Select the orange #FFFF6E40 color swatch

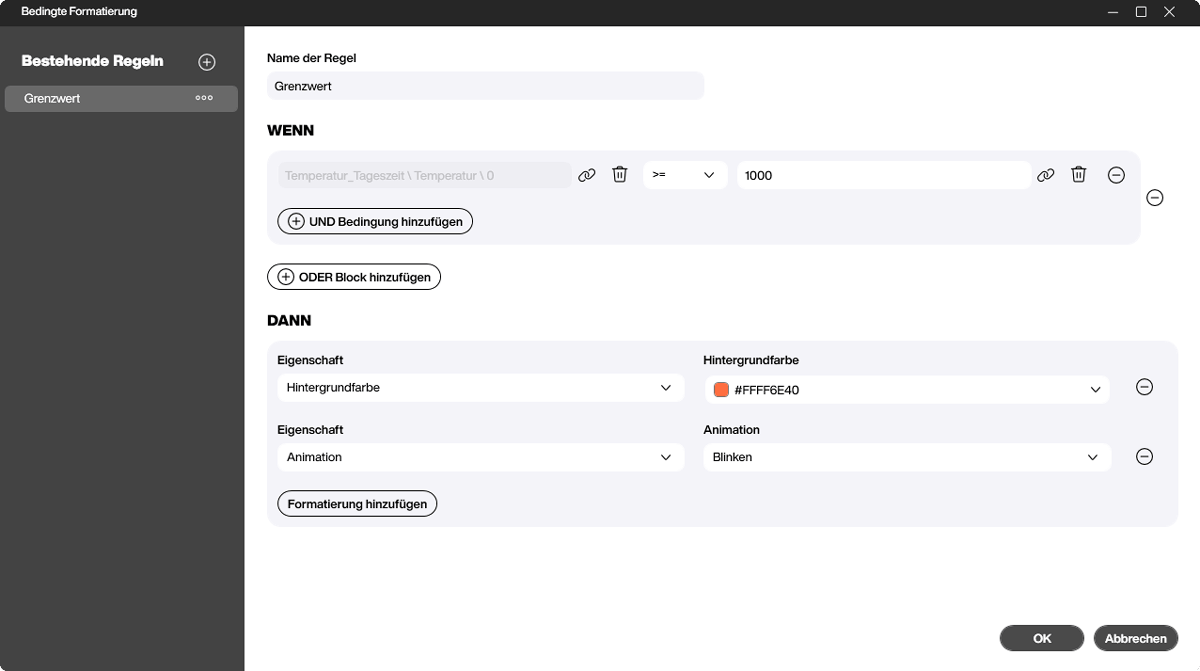tap(721, 389)
